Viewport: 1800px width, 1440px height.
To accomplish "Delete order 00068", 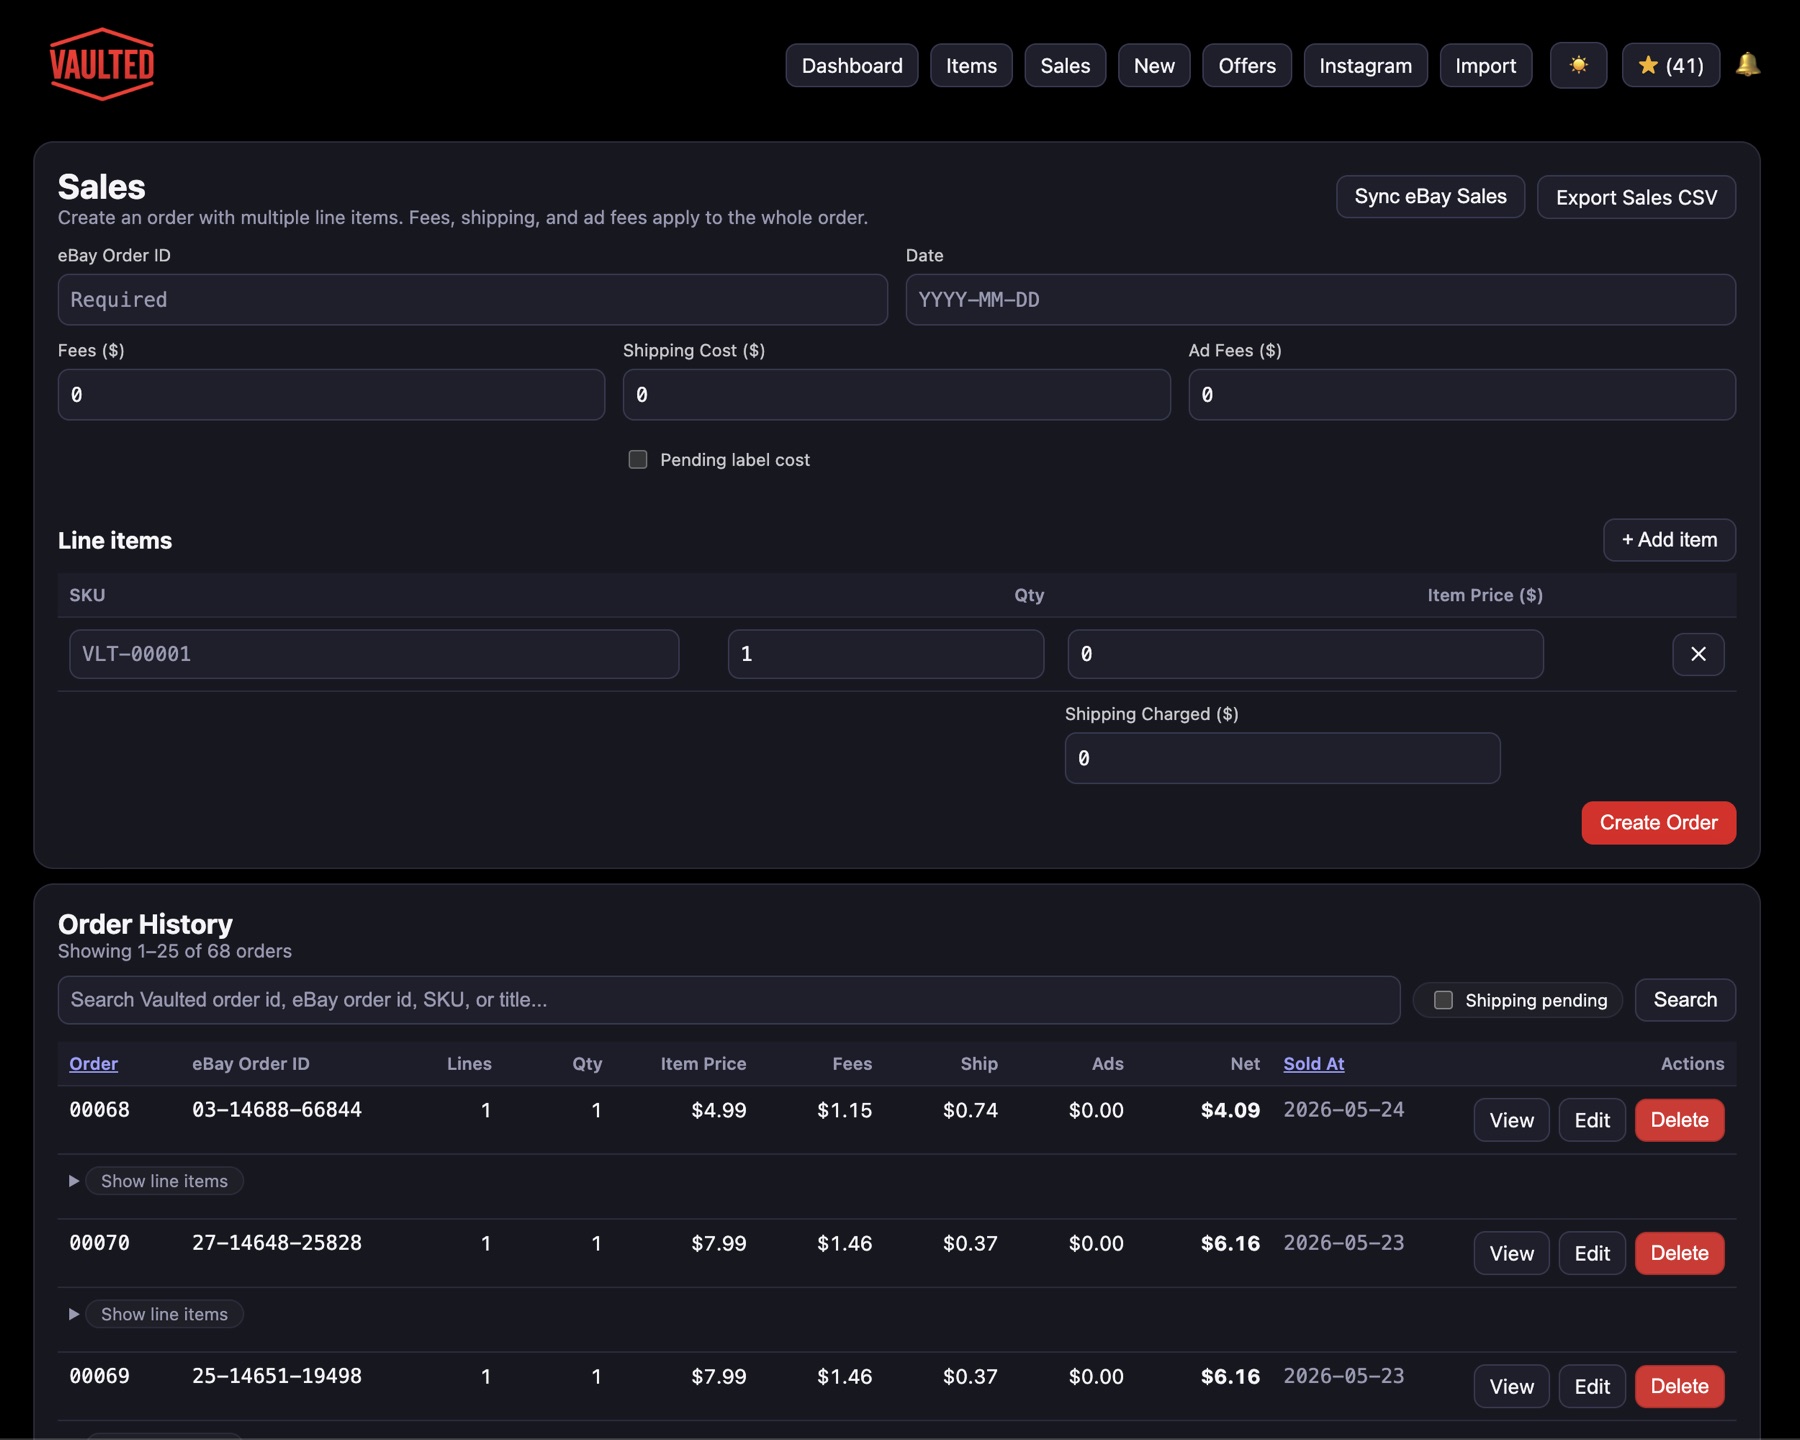I will point(1679,1120).
